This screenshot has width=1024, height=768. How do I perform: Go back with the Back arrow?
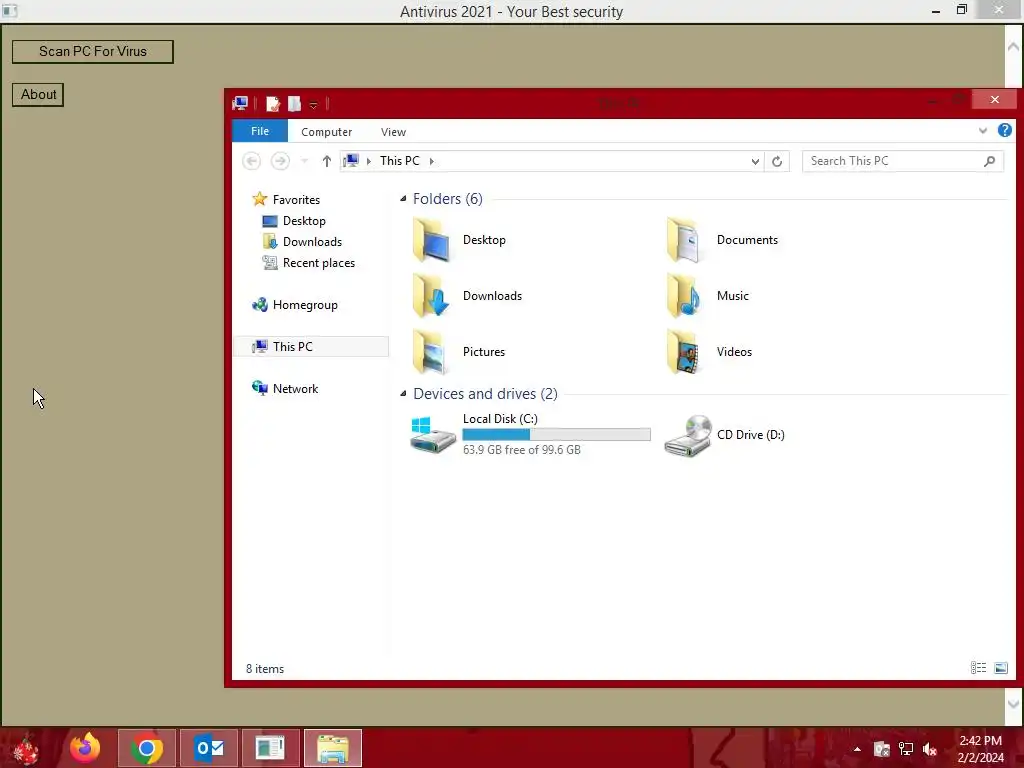tap(251, 161)
